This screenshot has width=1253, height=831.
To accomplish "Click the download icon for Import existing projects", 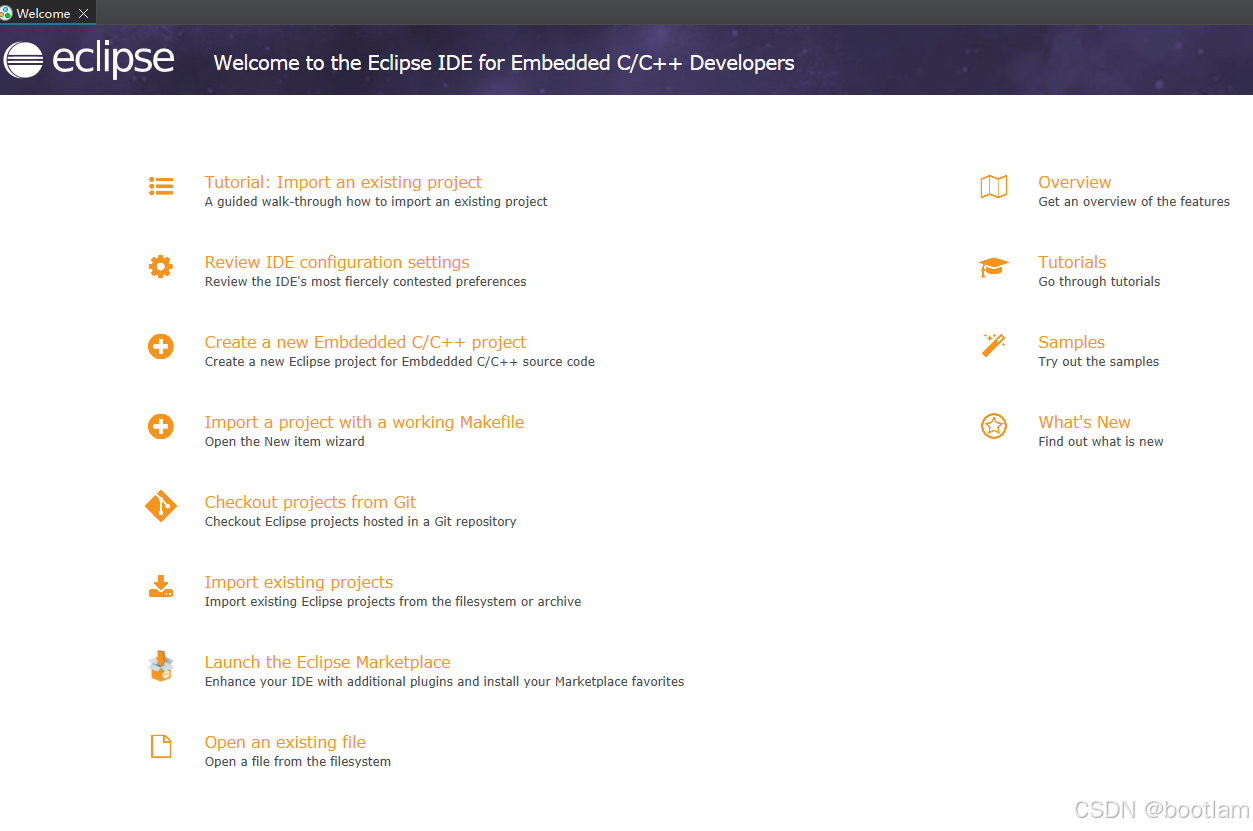I will pos(161,586).
